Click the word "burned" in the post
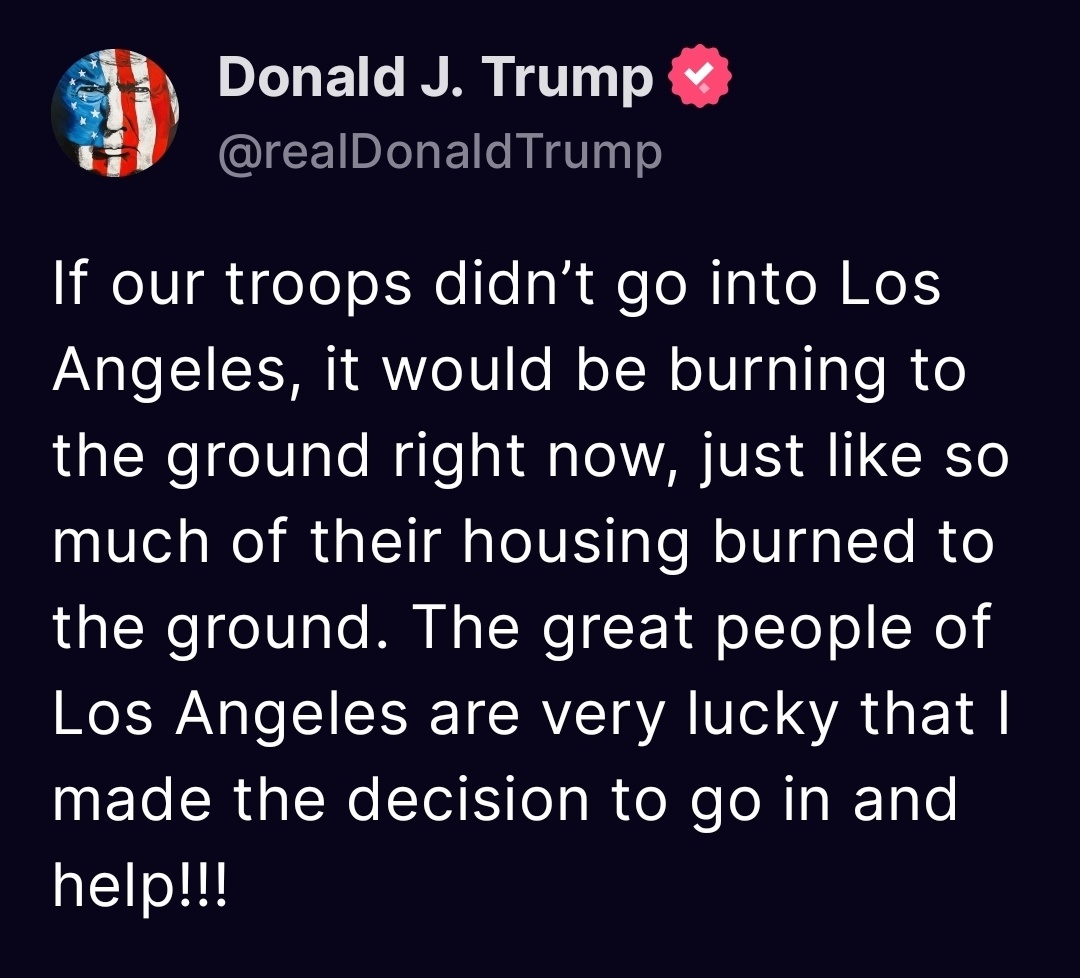The image size is (1080, 978). [x=815, y=541]
